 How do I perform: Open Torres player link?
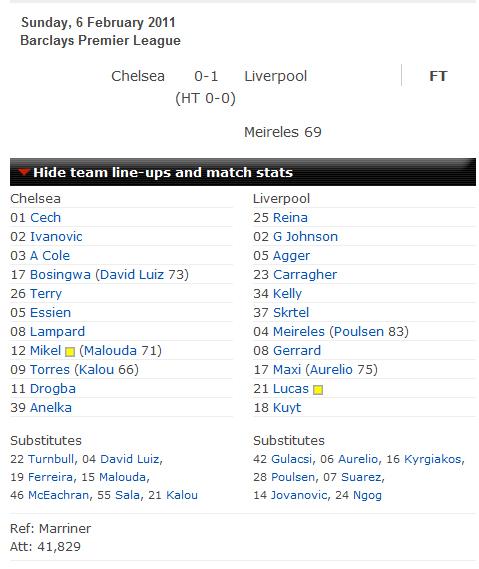[x=50, y=370]
